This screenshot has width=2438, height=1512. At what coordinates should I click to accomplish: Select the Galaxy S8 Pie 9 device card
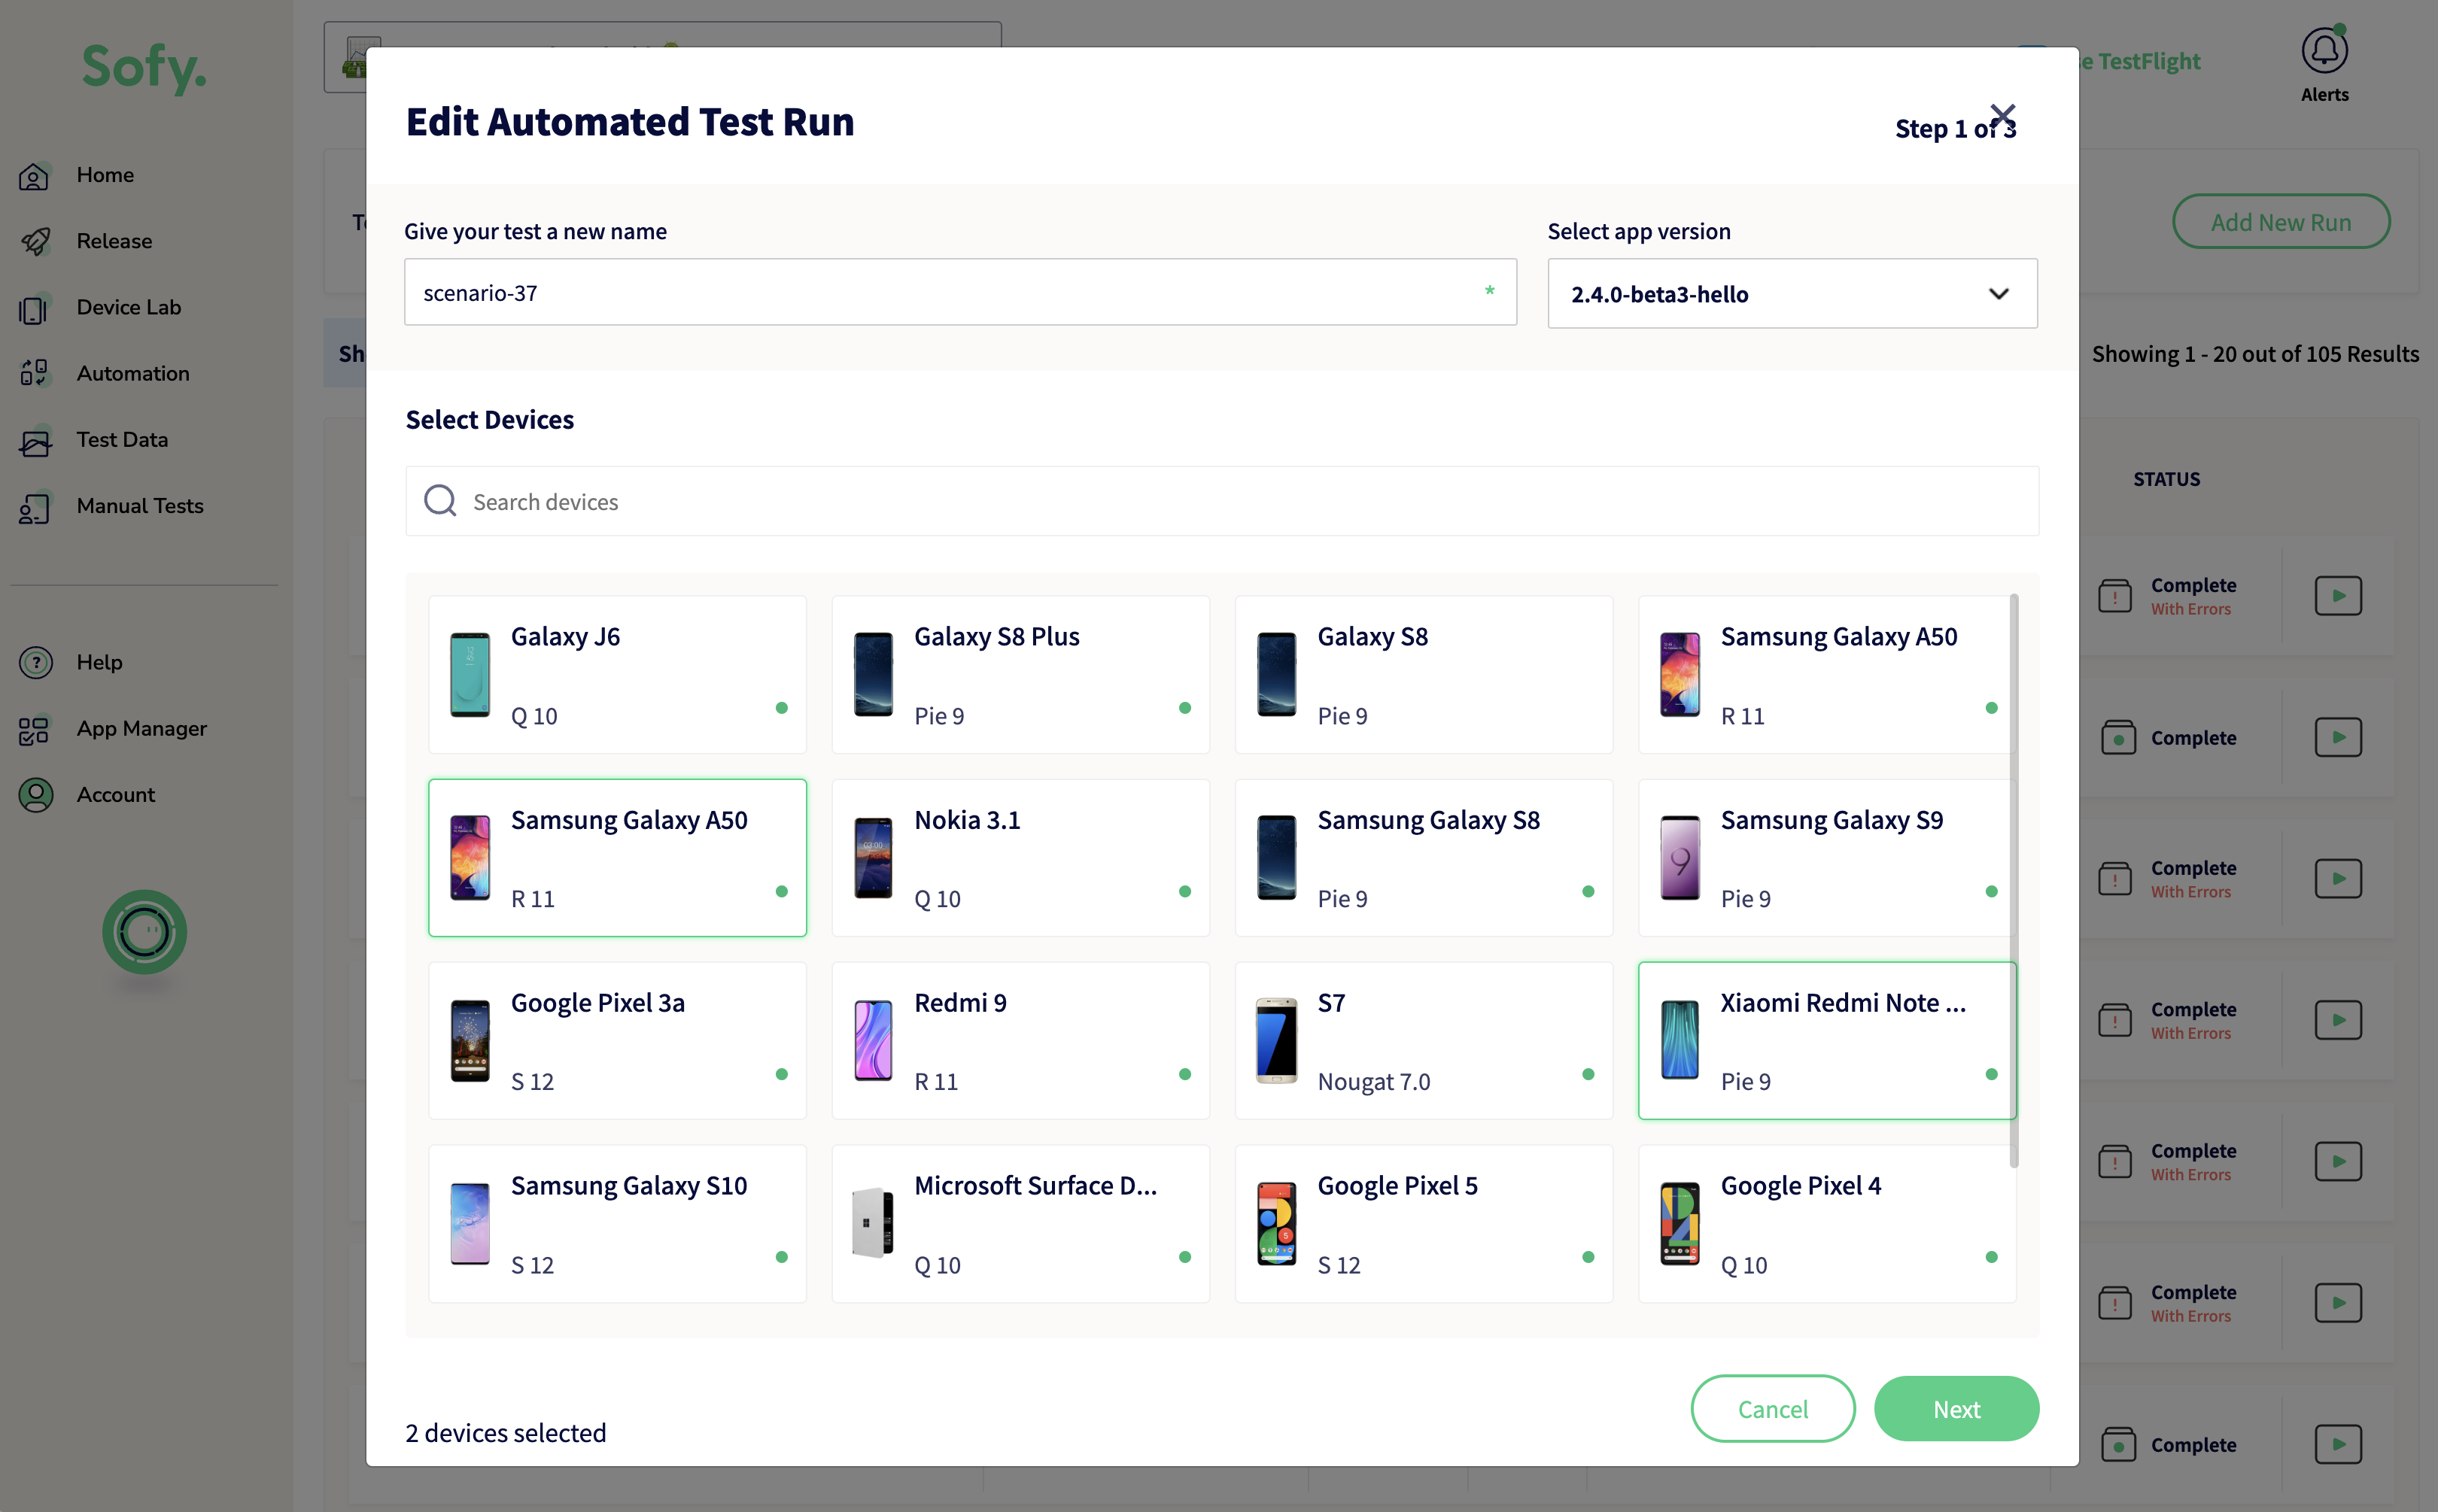(x=1424, y=675)
